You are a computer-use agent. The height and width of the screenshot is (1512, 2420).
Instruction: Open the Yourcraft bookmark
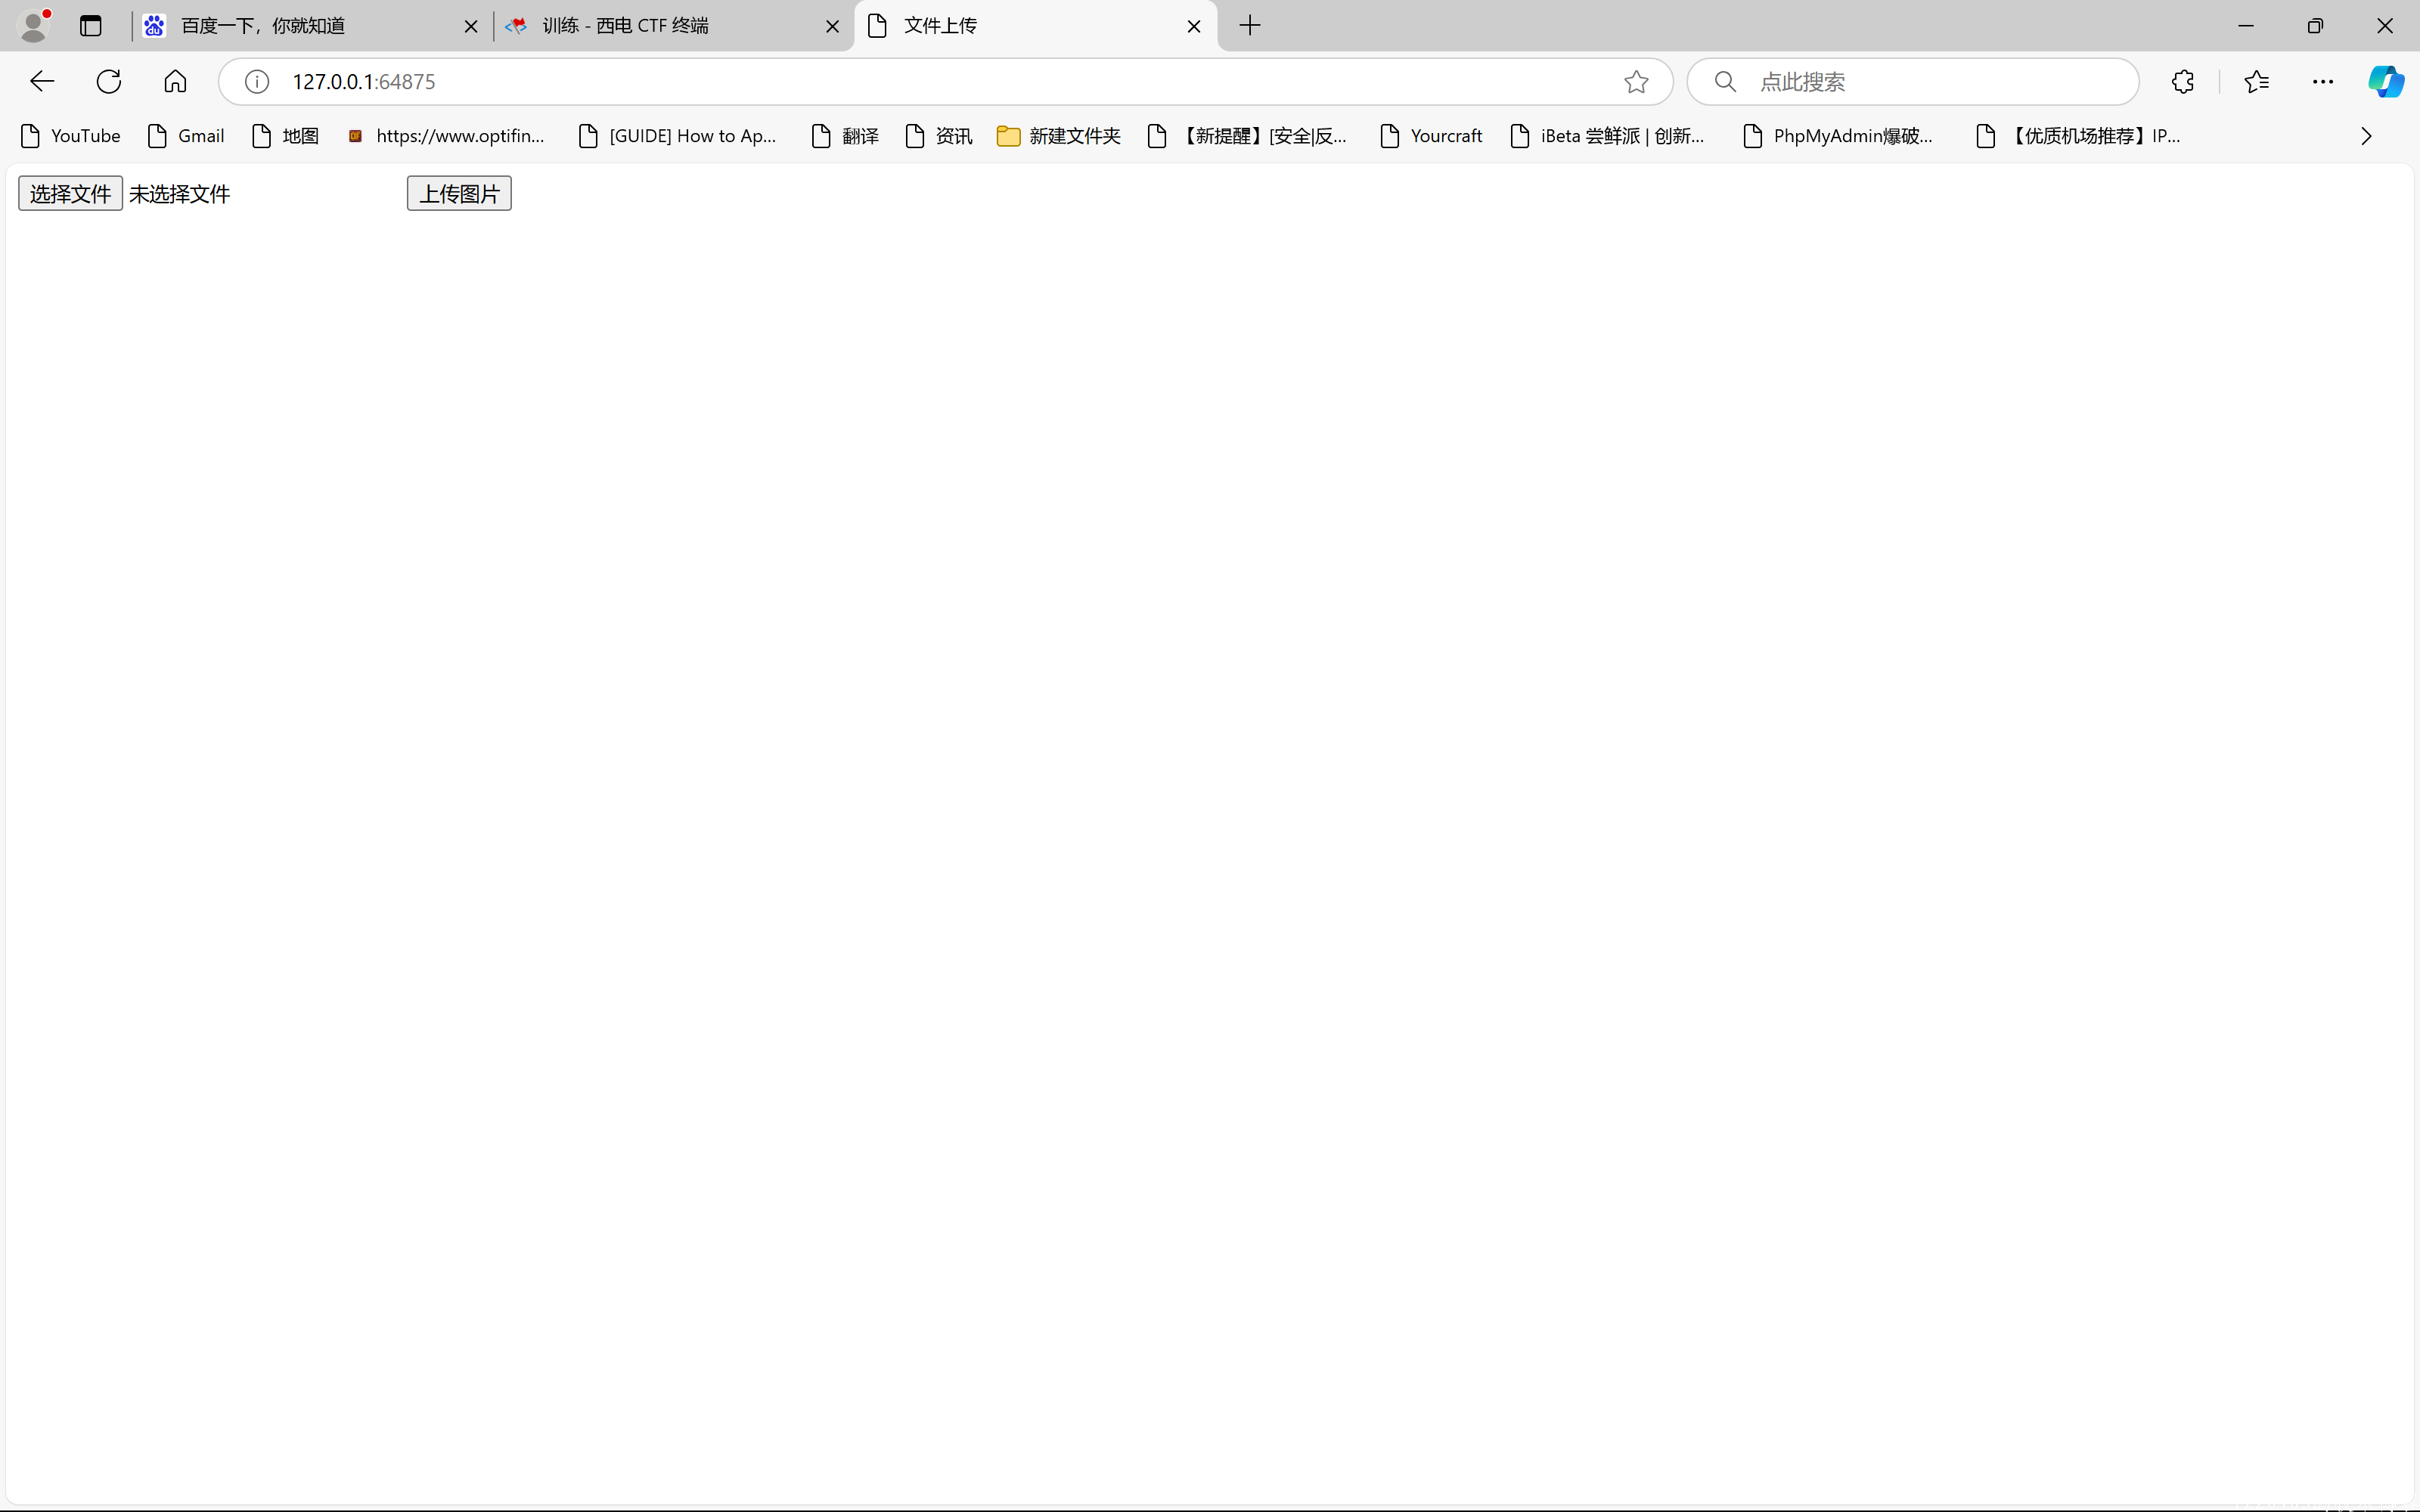tap(1432, 136)
